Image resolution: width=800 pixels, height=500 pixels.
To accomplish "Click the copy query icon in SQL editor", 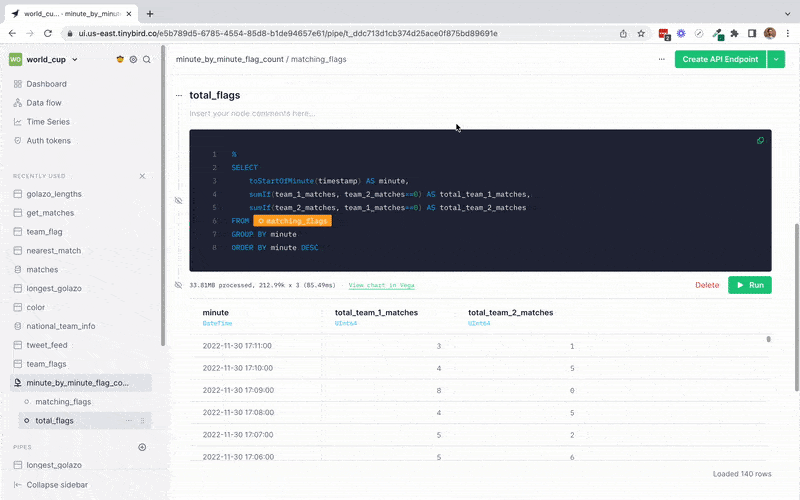I will click(x=760, y=141).
